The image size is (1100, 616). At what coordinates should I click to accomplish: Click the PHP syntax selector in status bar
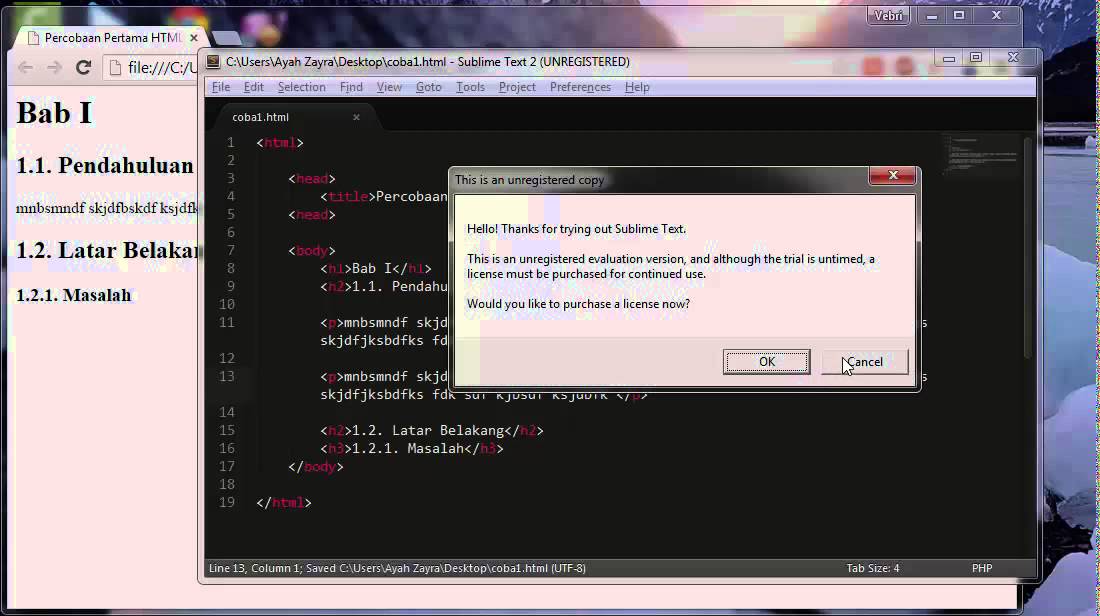coord(982,568)
